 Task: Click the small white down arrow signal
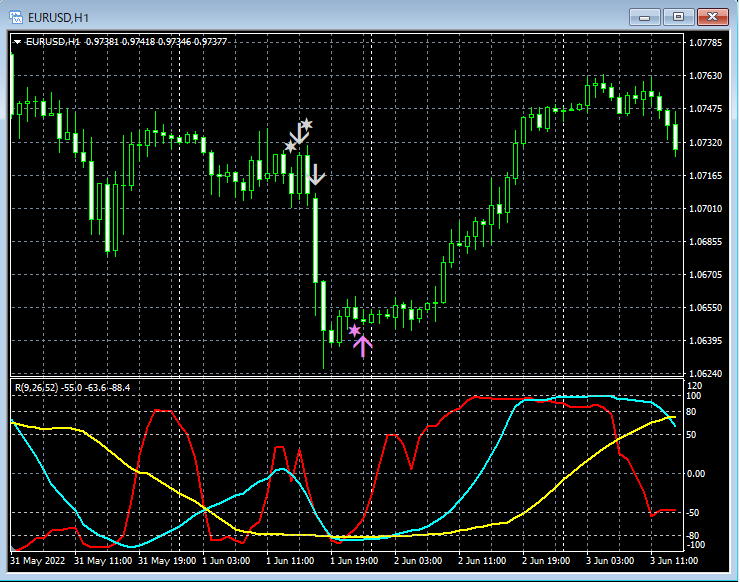316,175
